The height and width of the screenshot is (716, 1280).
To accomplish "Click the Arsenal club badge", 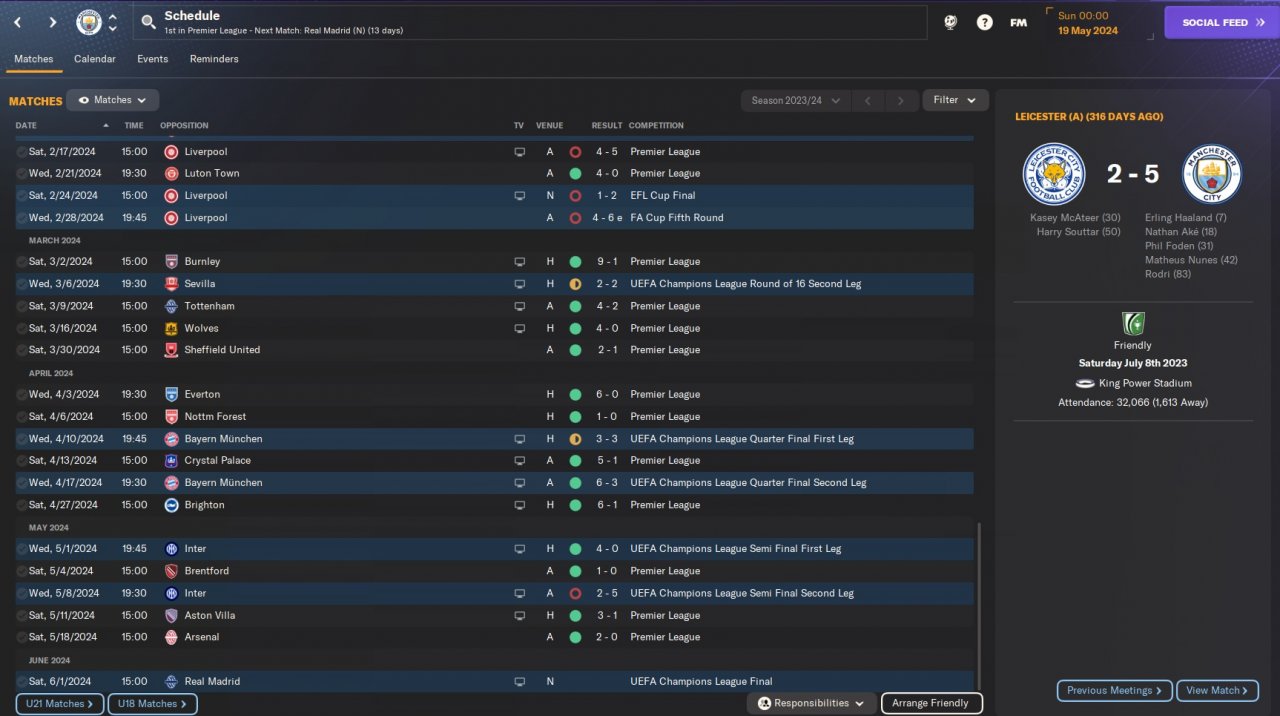I will point(171,637).
